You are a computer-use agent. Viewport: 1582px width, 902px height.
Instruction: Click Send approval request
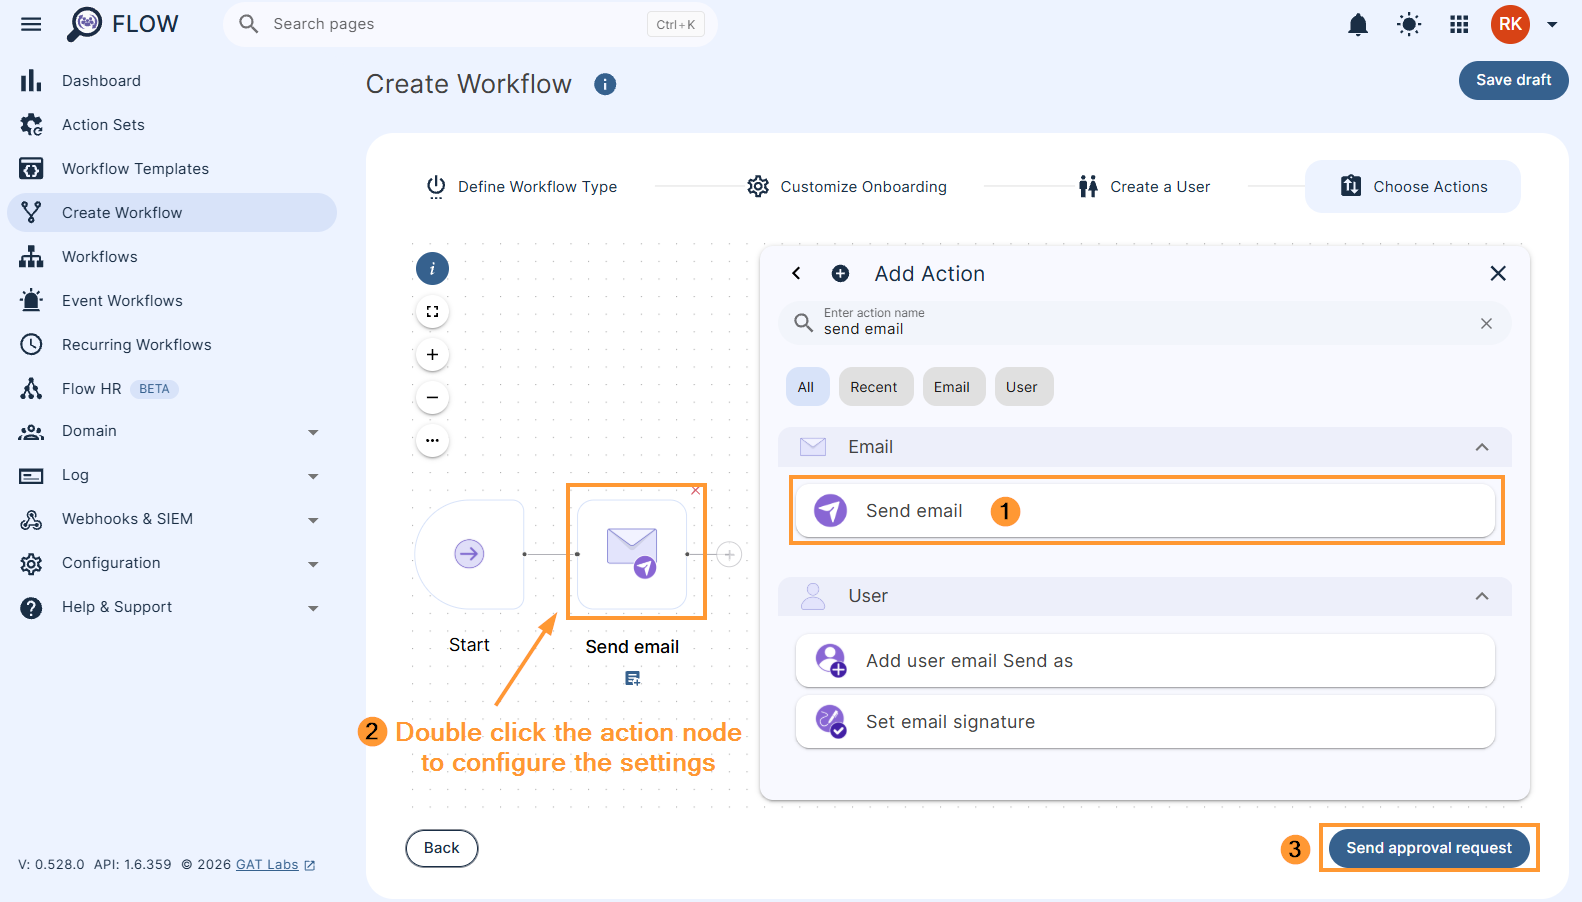(x=1429, y=848)
